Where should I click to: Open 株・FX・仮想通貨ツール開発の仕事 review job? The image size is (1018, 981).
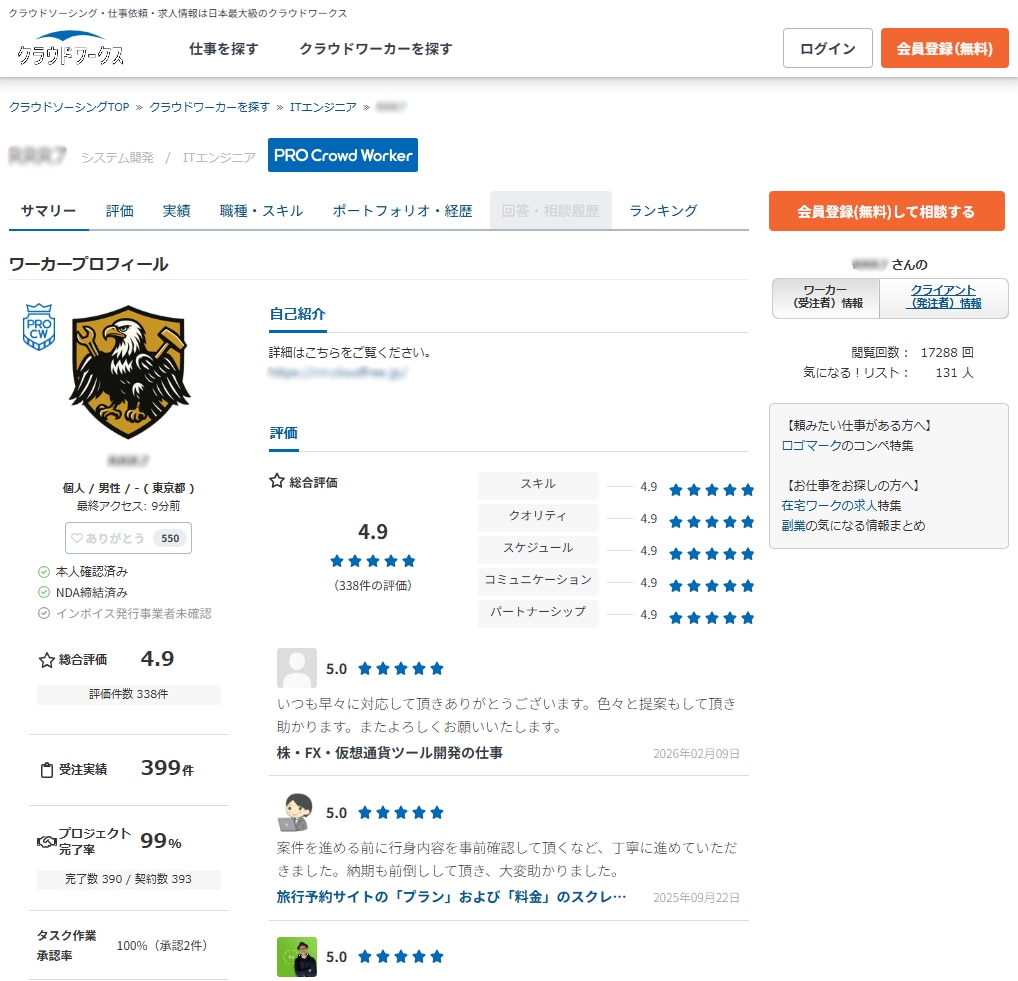point(390,753)
